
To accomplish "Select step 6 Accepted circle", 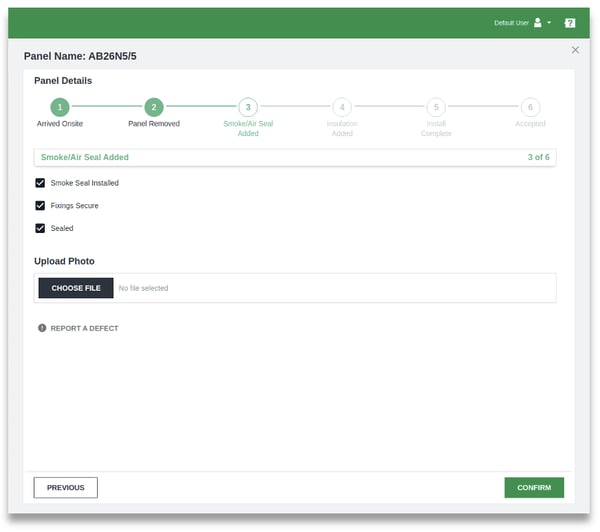I will [530, 107].
